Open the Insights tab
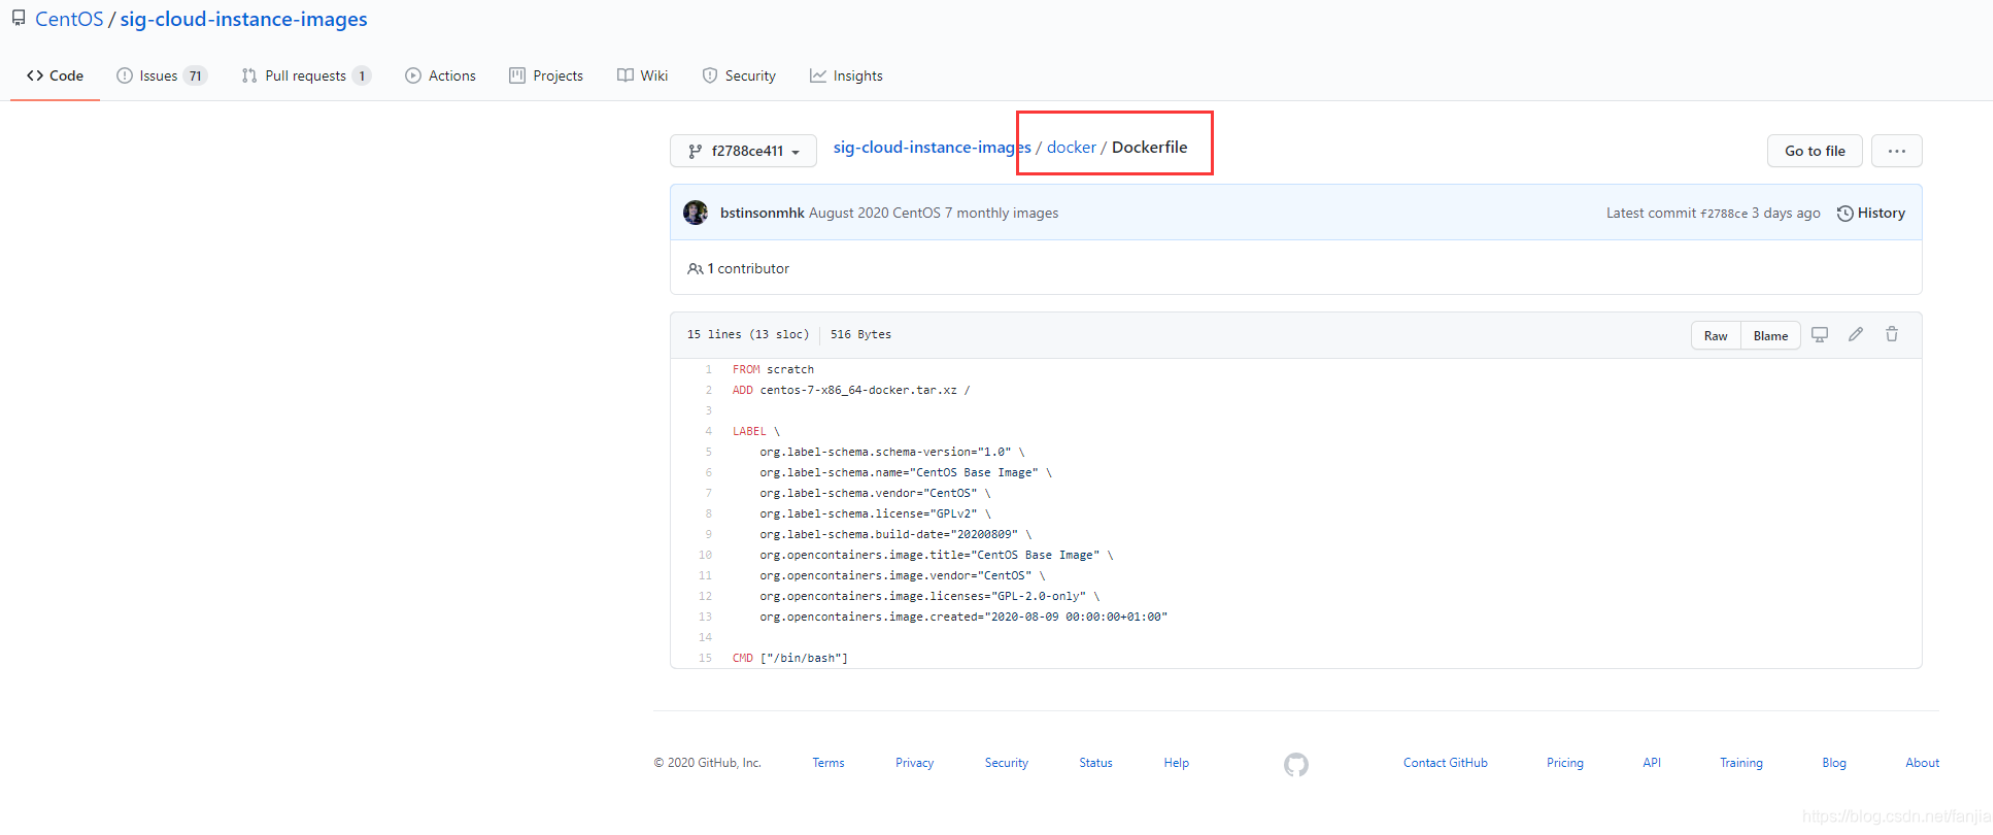 click(x=846, y=76)
